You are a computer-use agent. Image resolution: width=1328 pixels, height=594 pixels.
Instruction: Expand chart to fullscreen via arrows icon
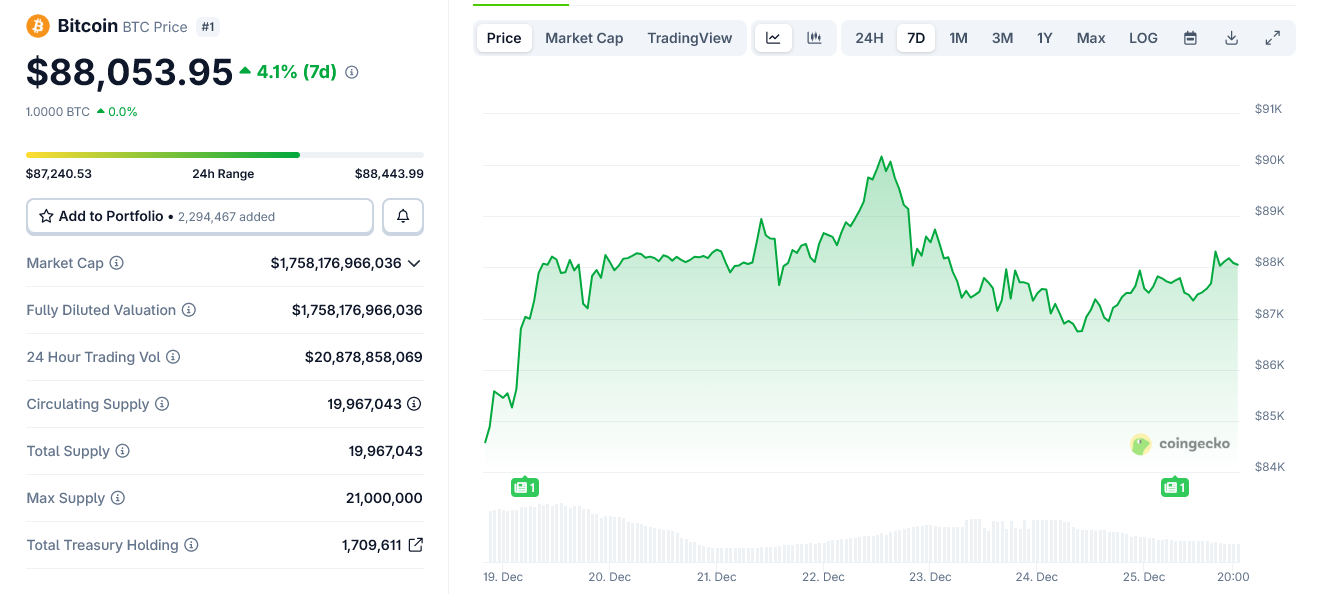tap(1272, 37)
